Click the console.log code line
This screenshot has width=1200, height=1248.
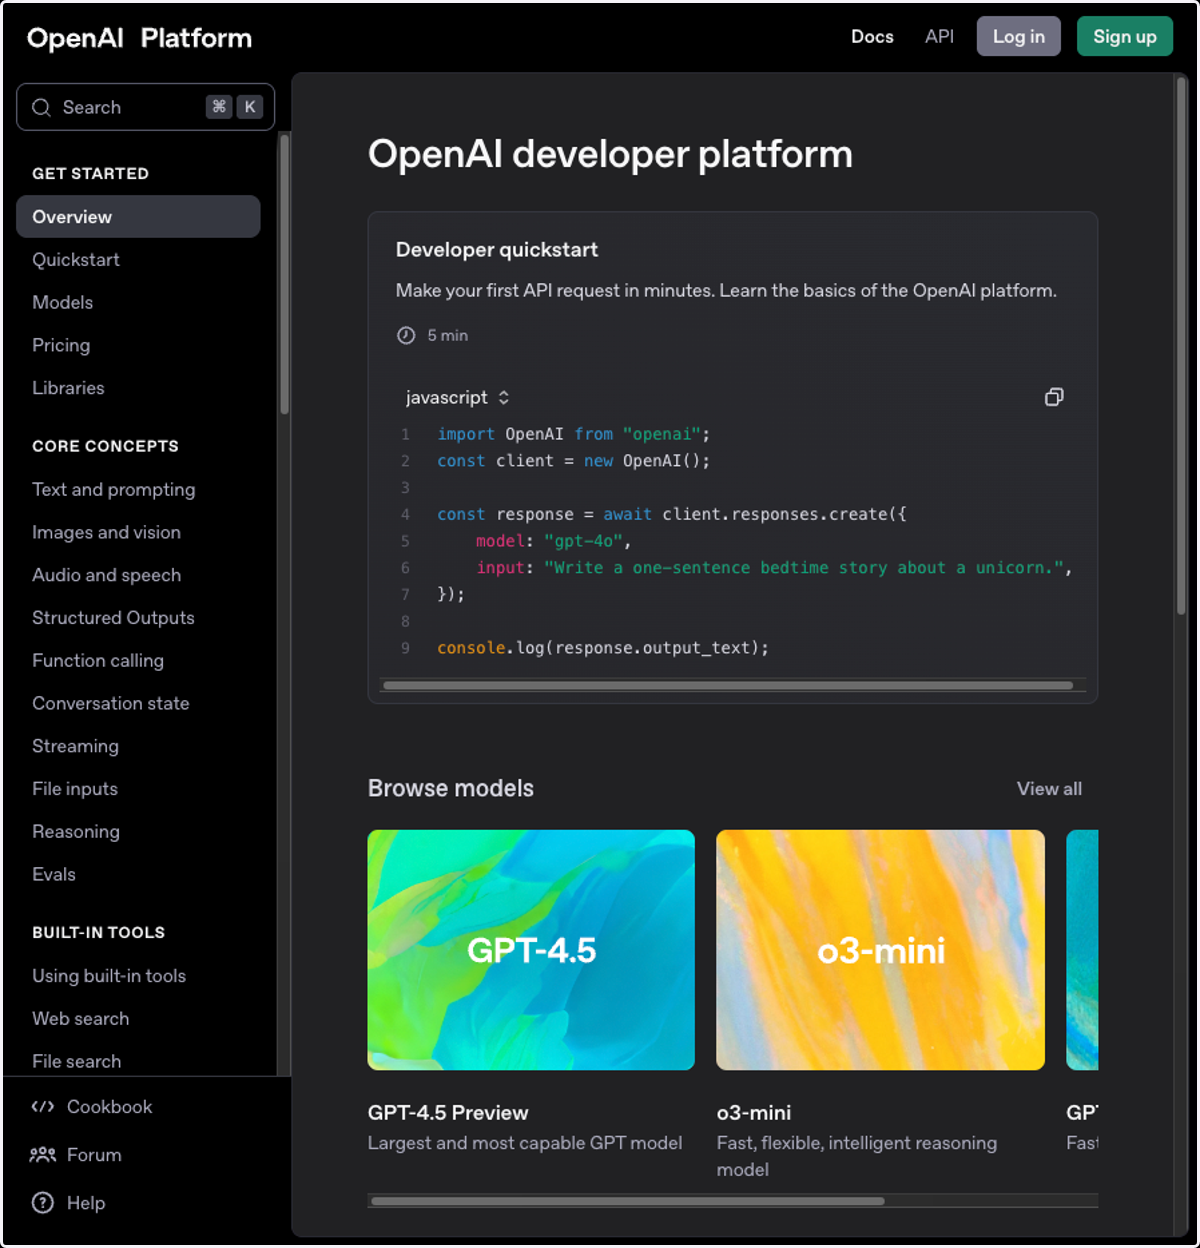coord(603,648)
